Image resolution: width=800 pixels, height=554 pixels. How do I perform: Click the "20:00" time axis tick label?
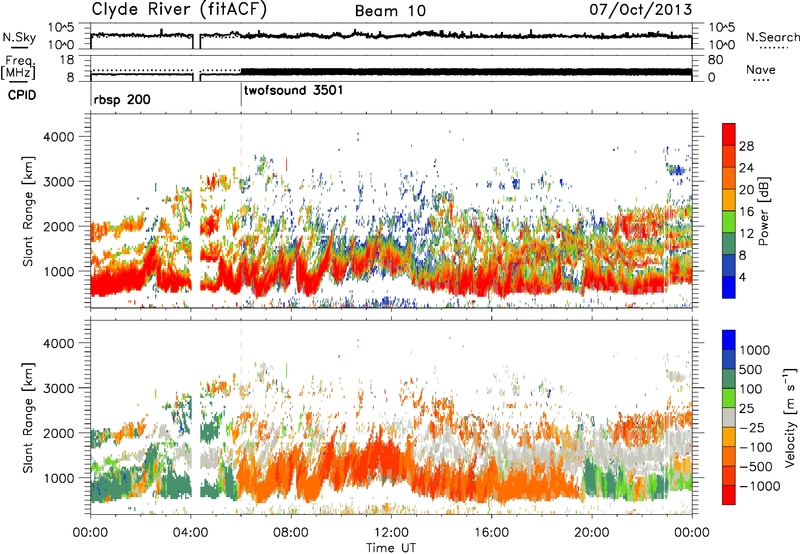point(592,533)
